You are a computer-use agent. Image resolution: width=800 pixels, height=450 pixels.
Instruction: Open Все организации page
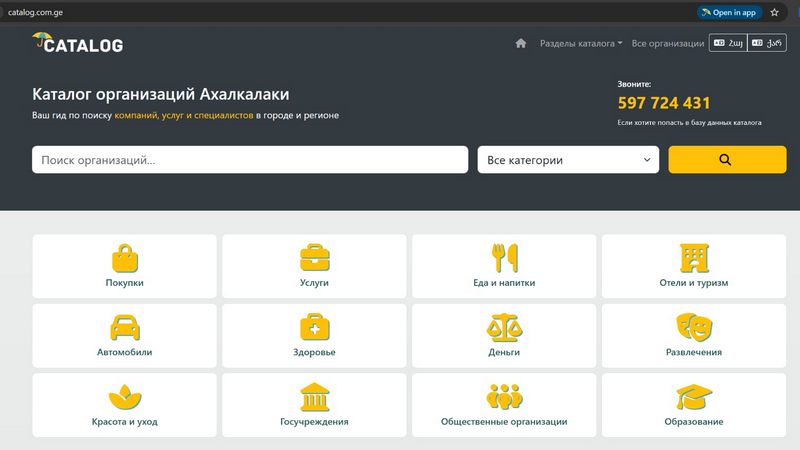667,43
